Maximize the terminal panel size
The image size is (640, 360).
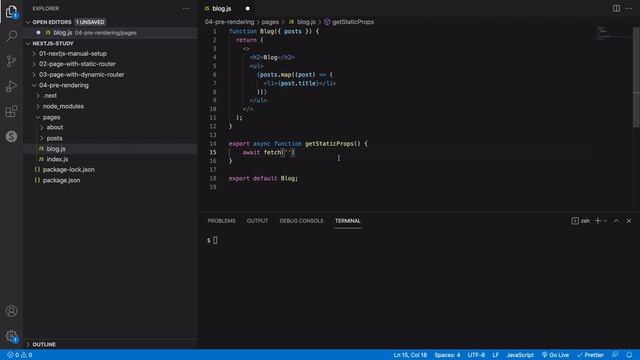[x=616, y=221]
